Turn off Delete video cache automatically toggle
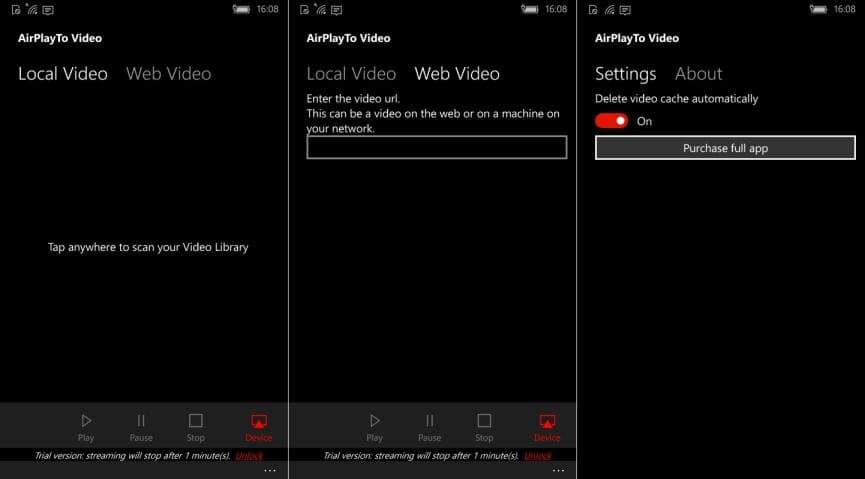The image size is (865, 479). (611, 121)
